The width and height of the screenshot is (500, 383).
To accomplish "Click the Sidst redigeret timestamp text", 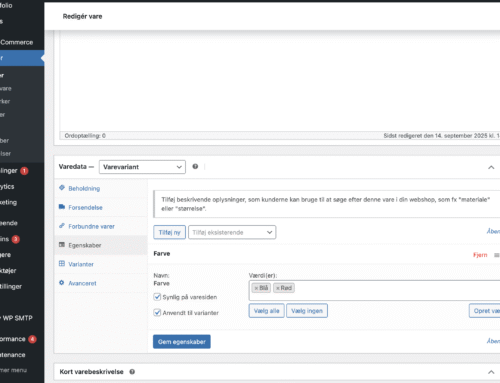I will [442, 136].
